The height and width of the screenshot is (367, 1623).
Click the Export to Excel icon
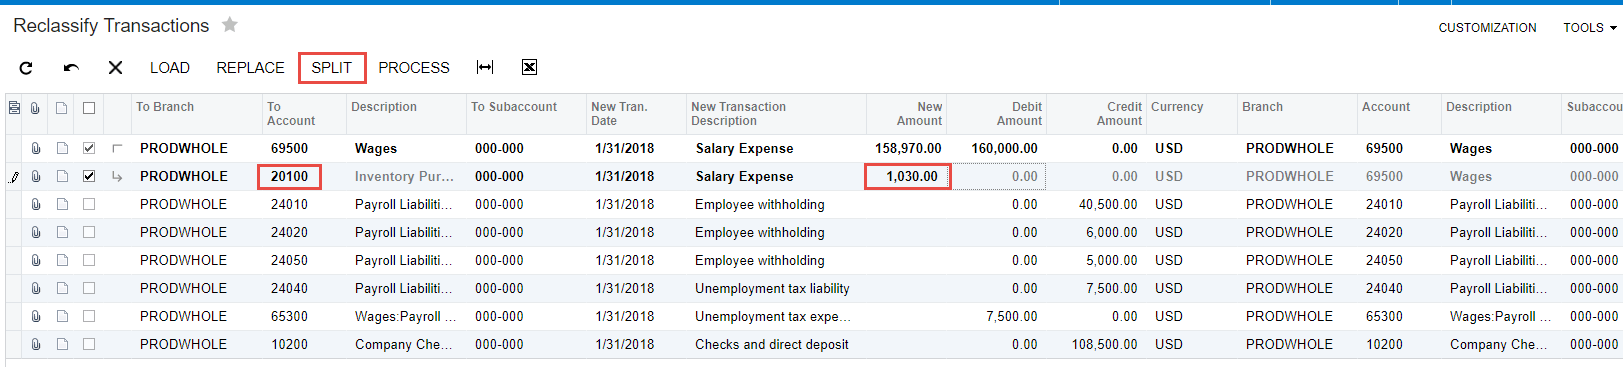[x=529, y=67]
